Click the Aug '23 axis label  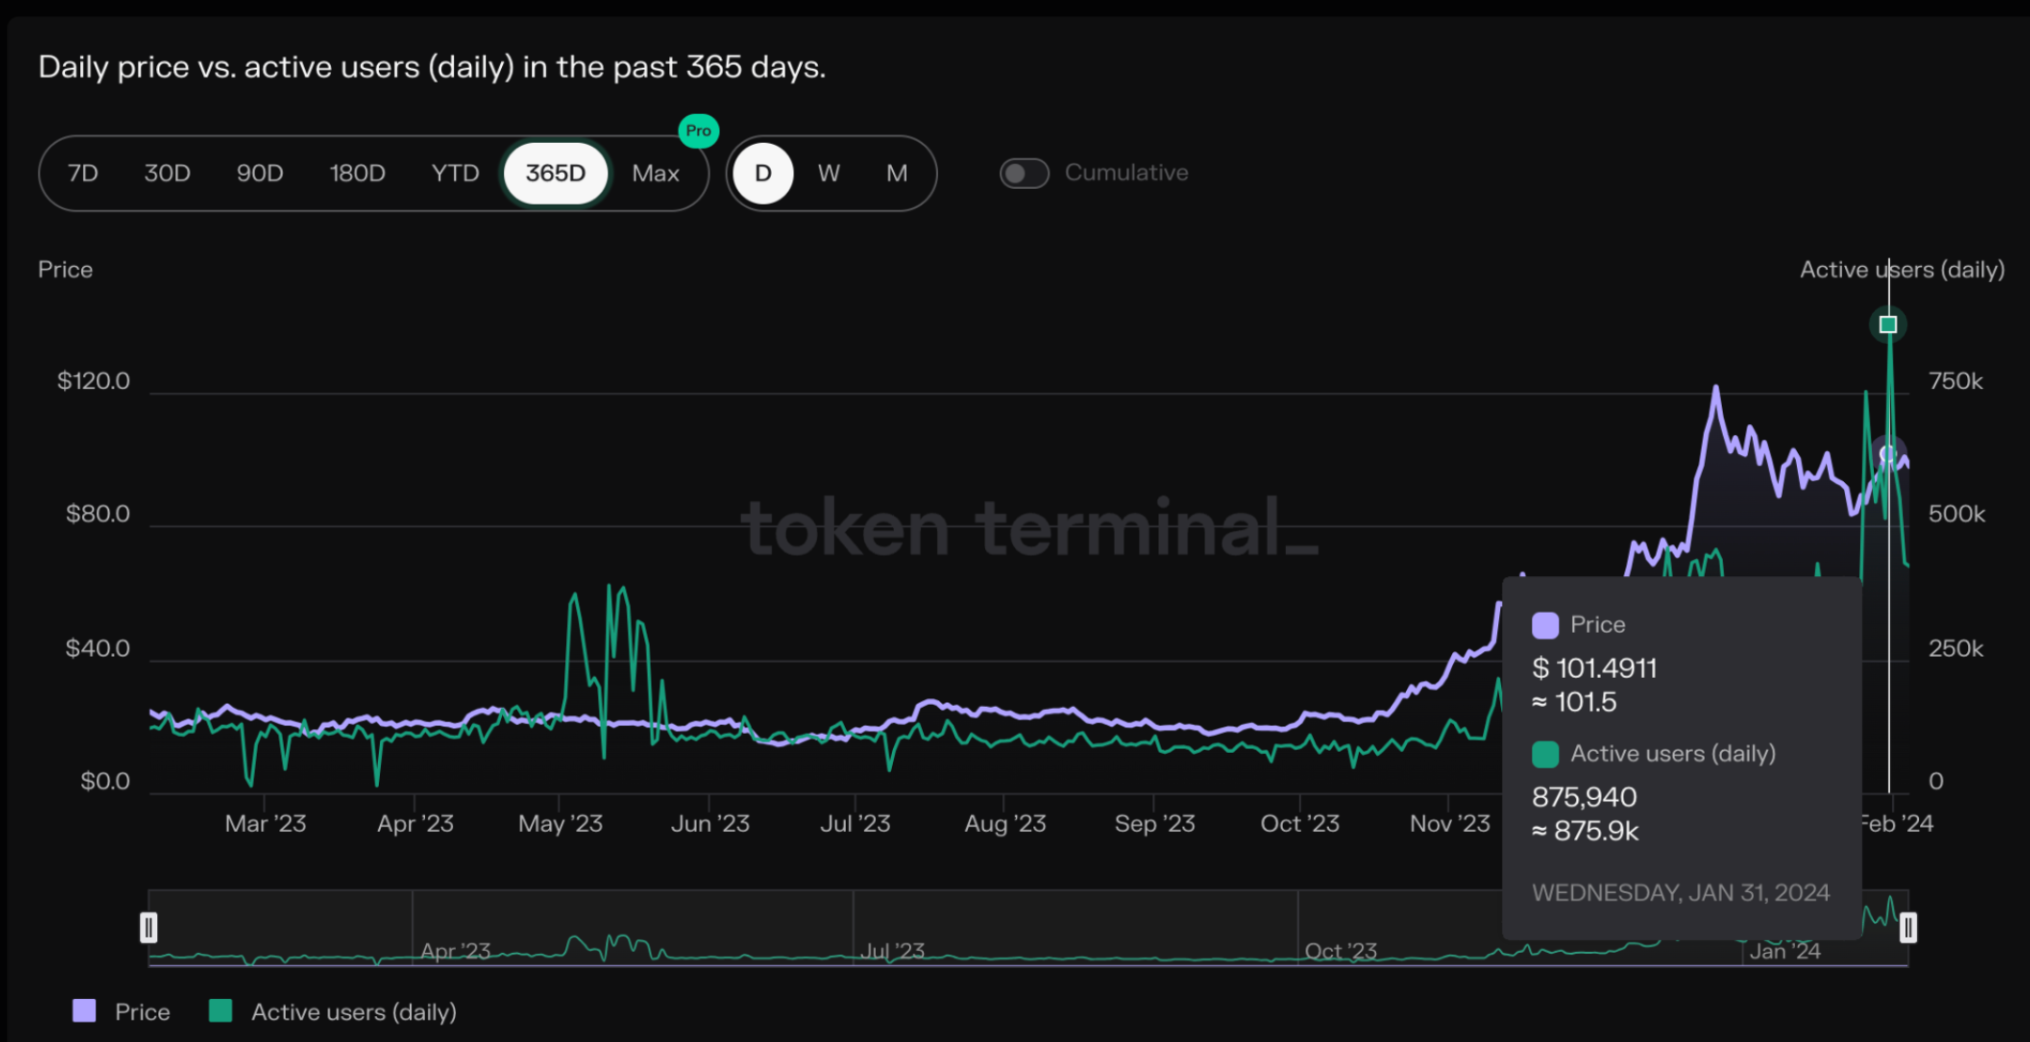(x=1005, y=824)
